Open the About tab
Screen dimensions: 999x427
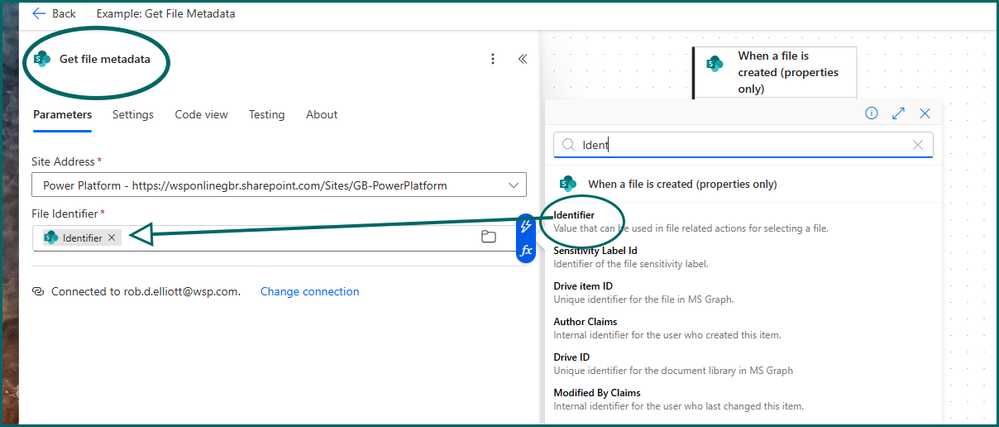pos(322,115)
